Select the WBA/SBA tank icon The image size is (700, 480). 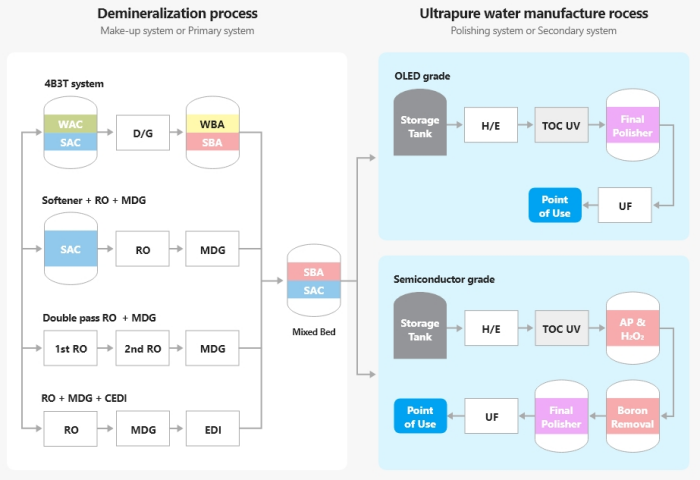(213, 133)
